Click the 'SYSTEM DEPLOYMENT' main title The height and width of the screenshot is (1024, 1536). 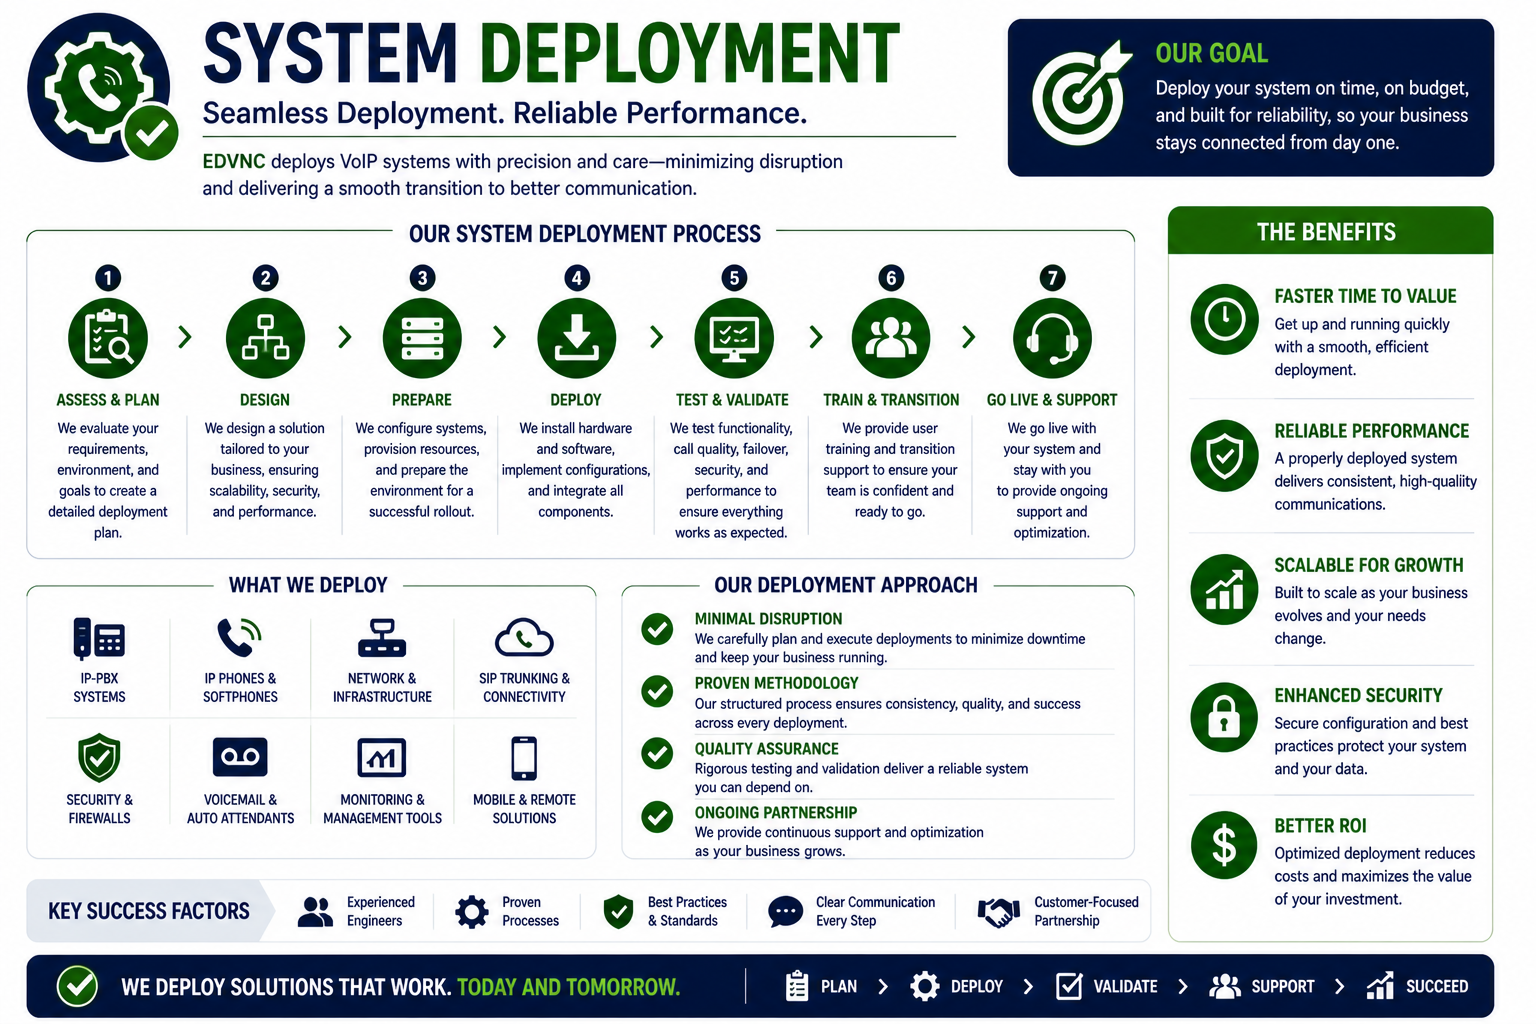point(551,53)
